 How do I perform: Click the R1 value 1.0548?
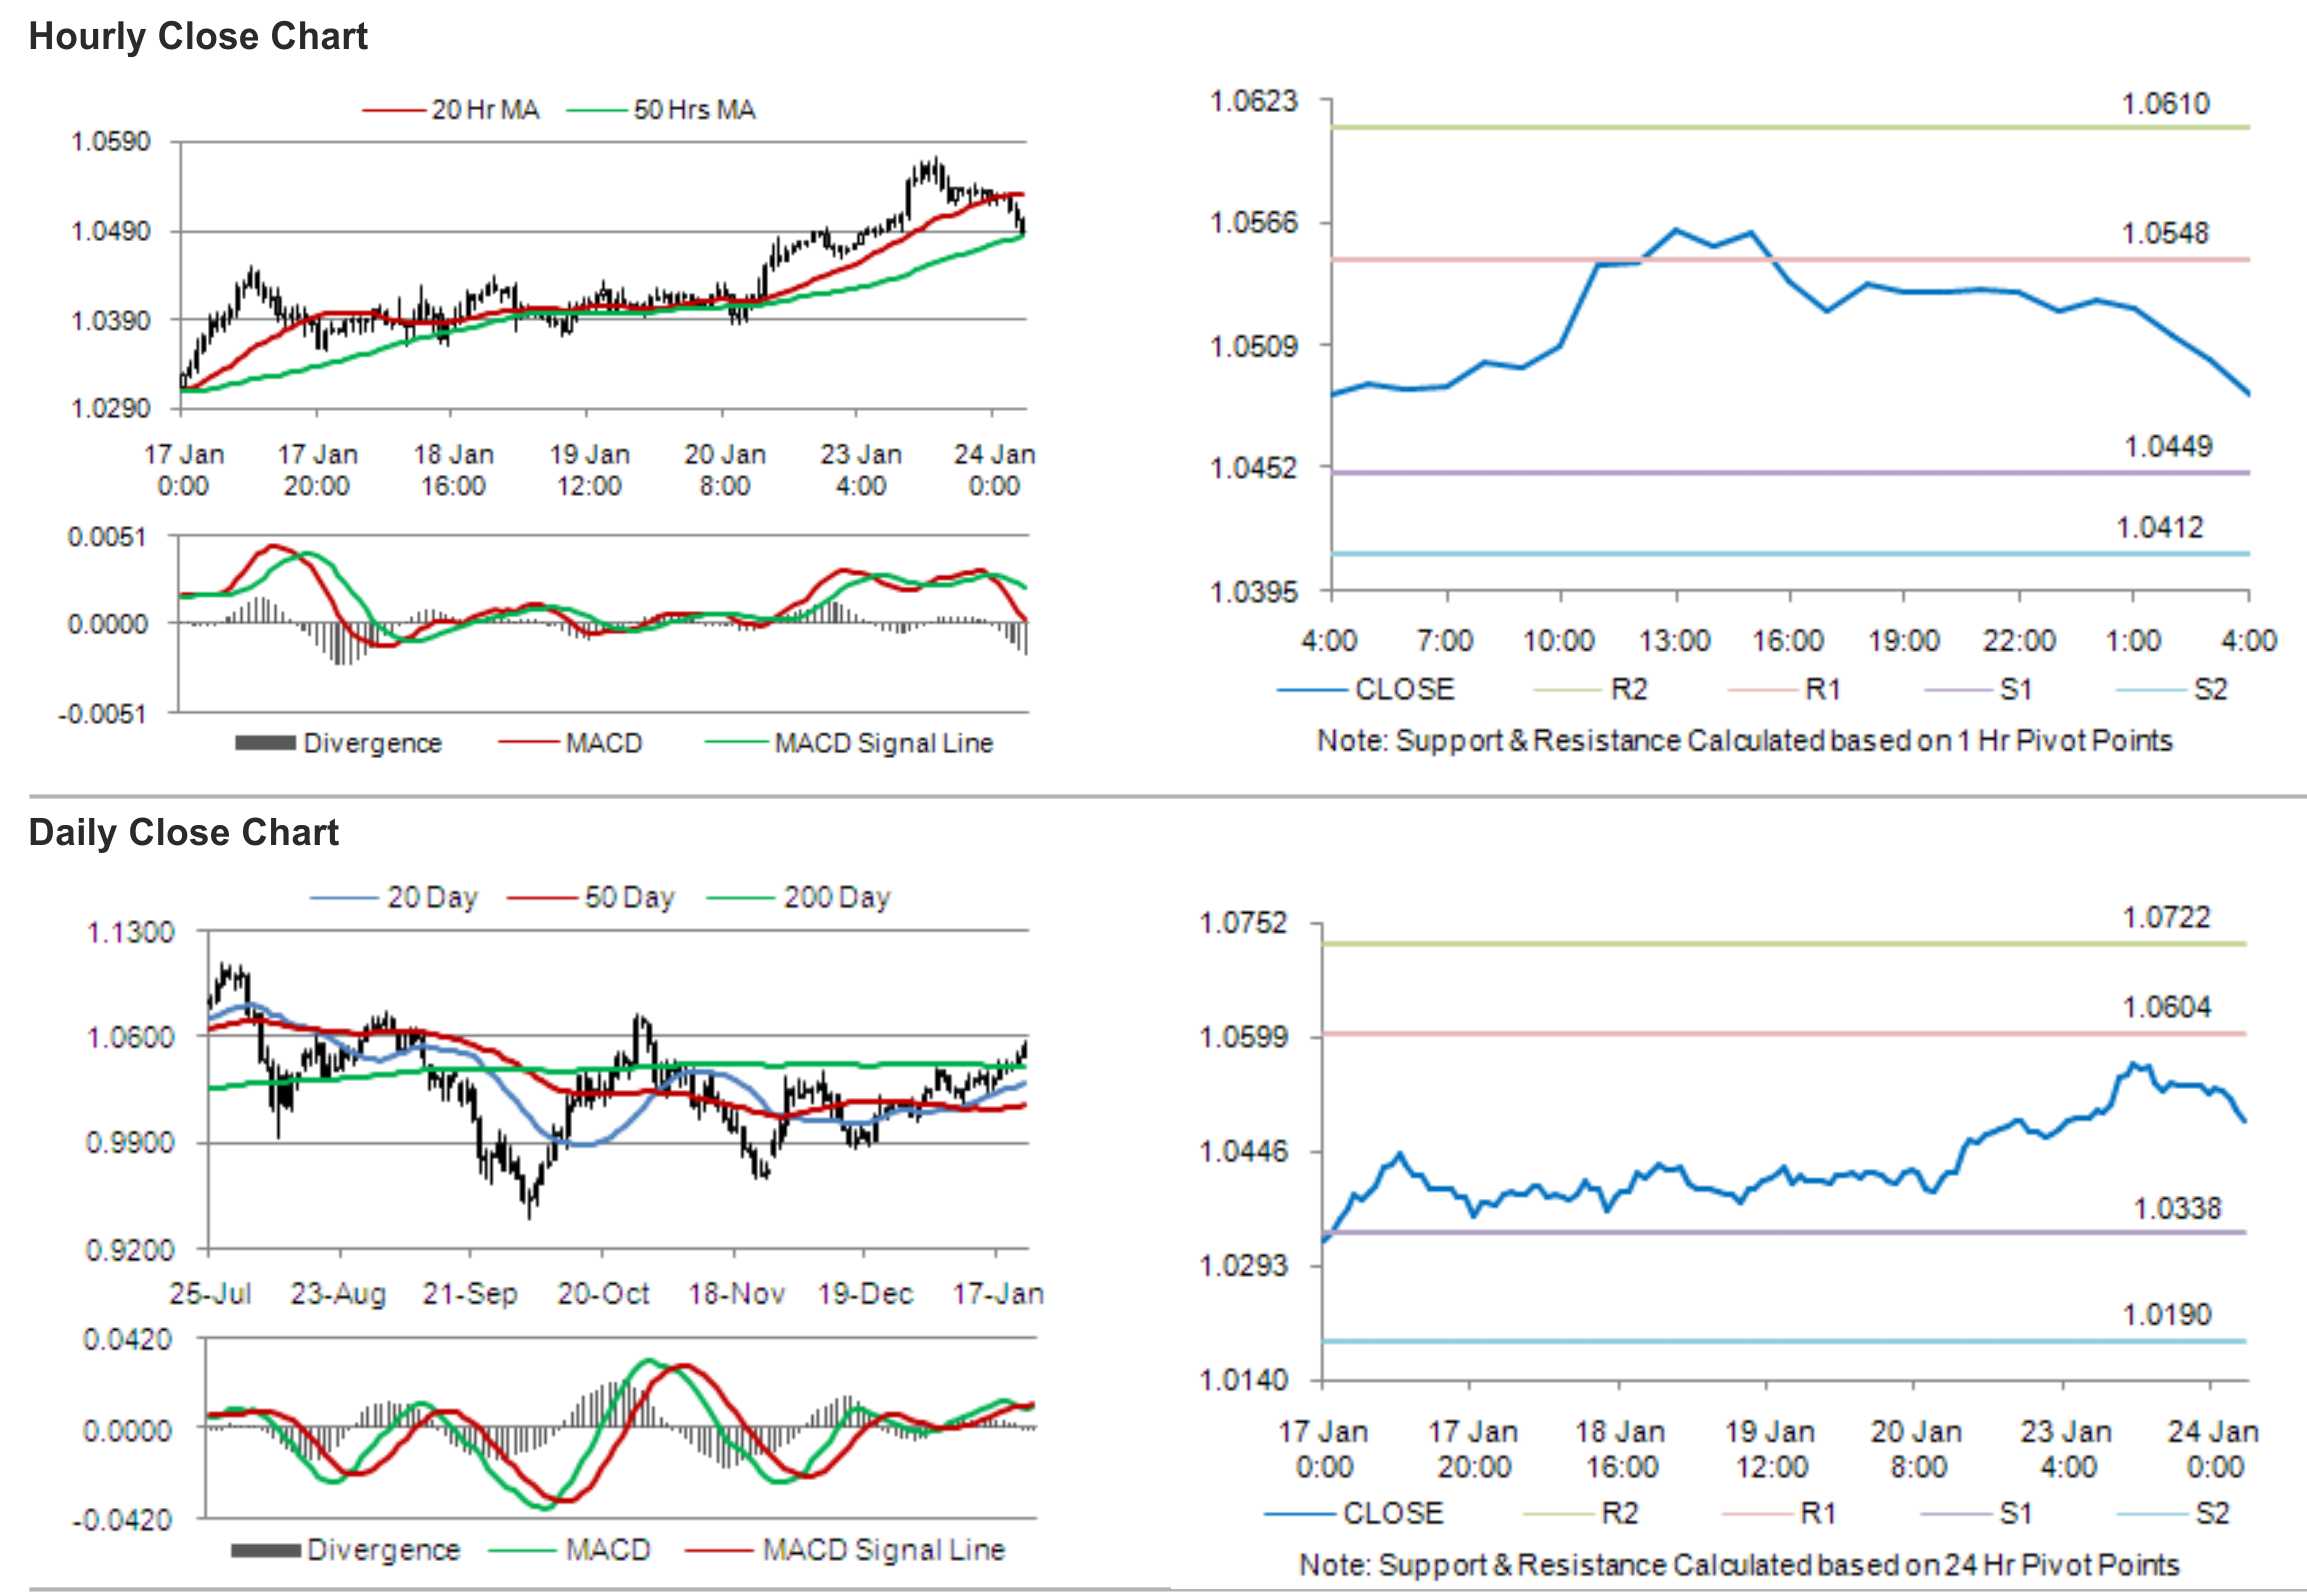pyautogui.click(x=2165, y=234)
